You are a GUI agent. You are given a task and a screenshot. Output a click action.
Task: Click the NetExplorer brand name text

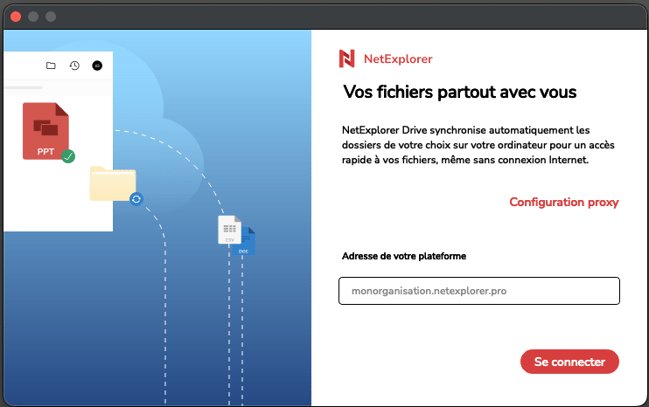click(x=398, y=59)
